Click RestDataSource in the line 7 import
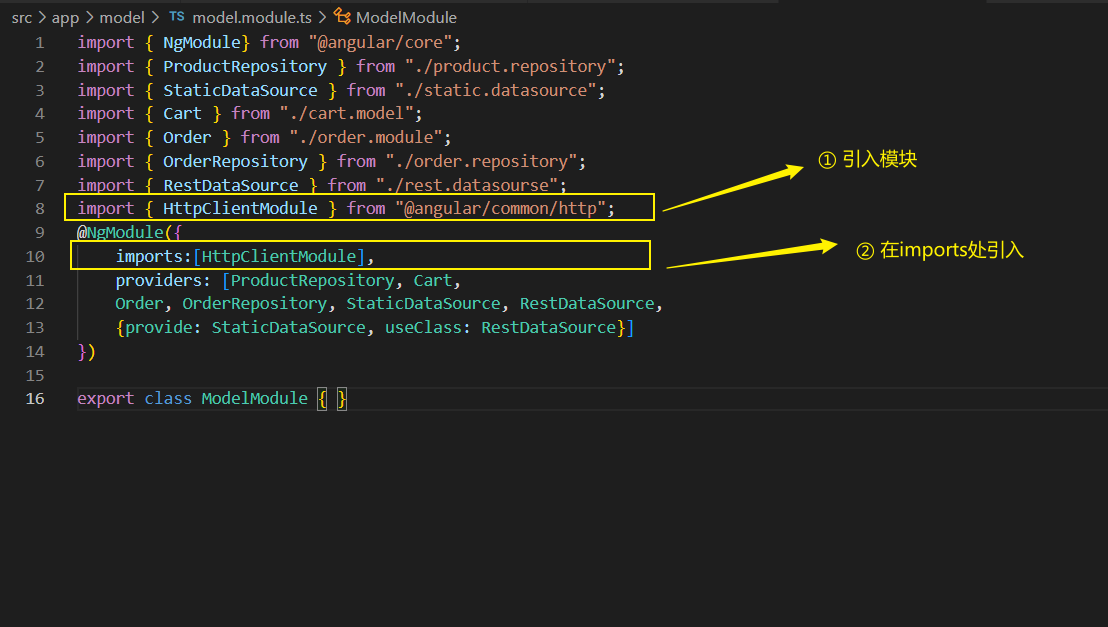The width and height of the screenshot is (1108, 627). click(x=230, y=185)
